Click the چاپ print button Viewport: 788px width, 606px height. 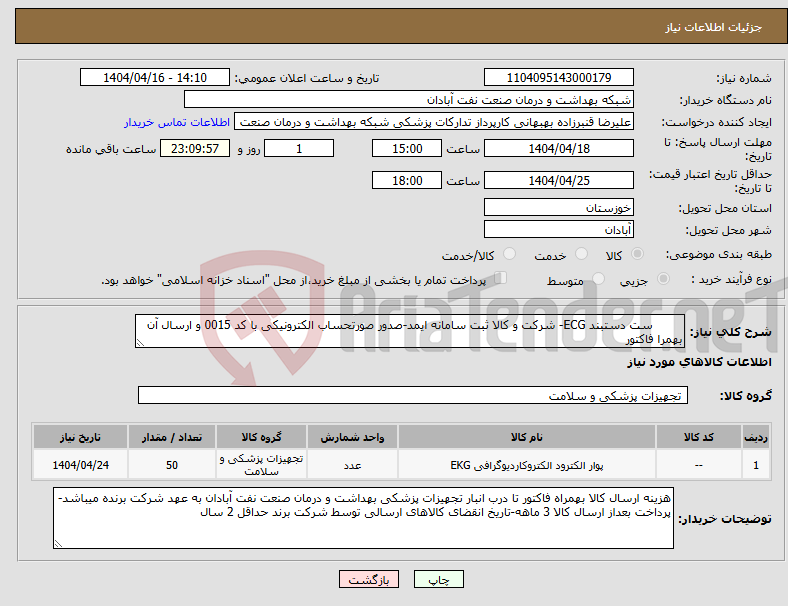pos(439,579)
